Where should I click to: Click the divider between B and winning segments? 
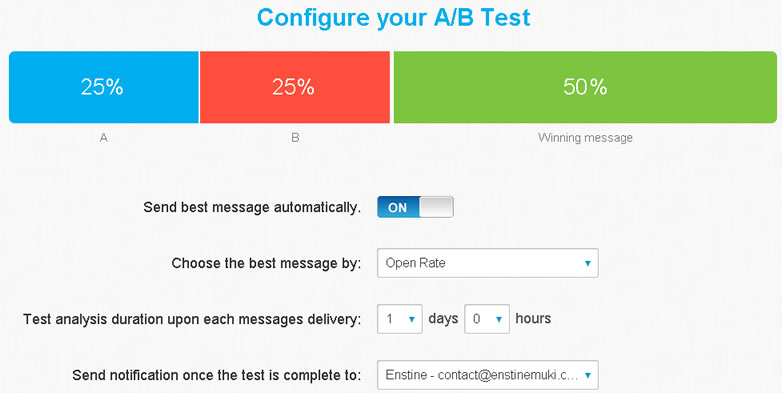pyautogui.click(x=391, y=87)
